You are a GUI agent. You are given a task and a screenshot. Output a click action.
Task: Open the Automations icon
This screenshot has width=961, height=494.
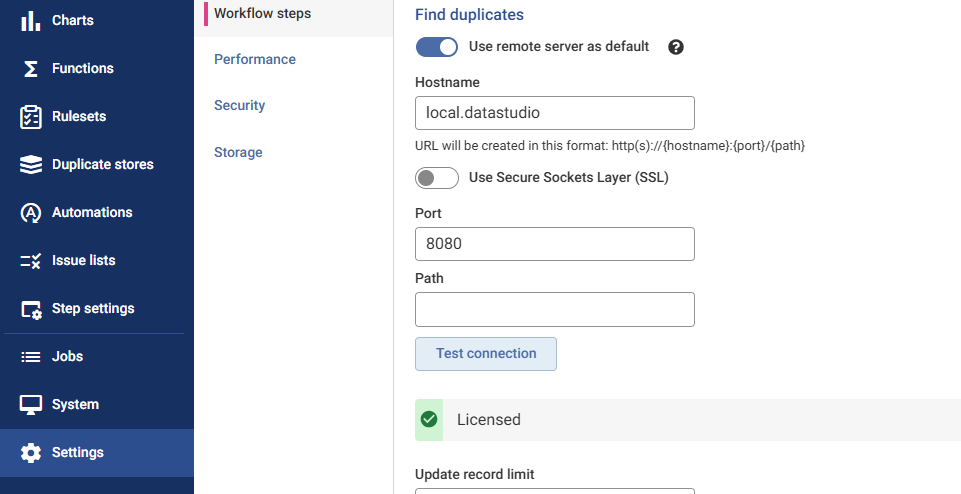pyautogui.click(x=31, y=212)
